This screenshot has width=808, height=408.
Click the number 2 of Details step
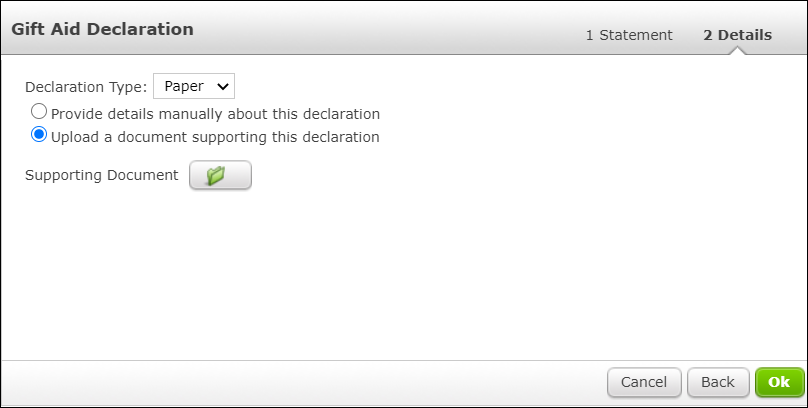[708, 35]
